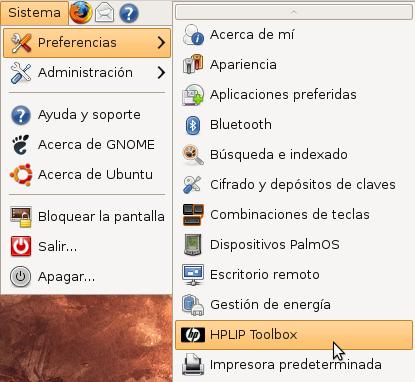This screenshot has width=415, height=382.
Task: Select Acerca de Ubuntu
Action: click(87, 175)
